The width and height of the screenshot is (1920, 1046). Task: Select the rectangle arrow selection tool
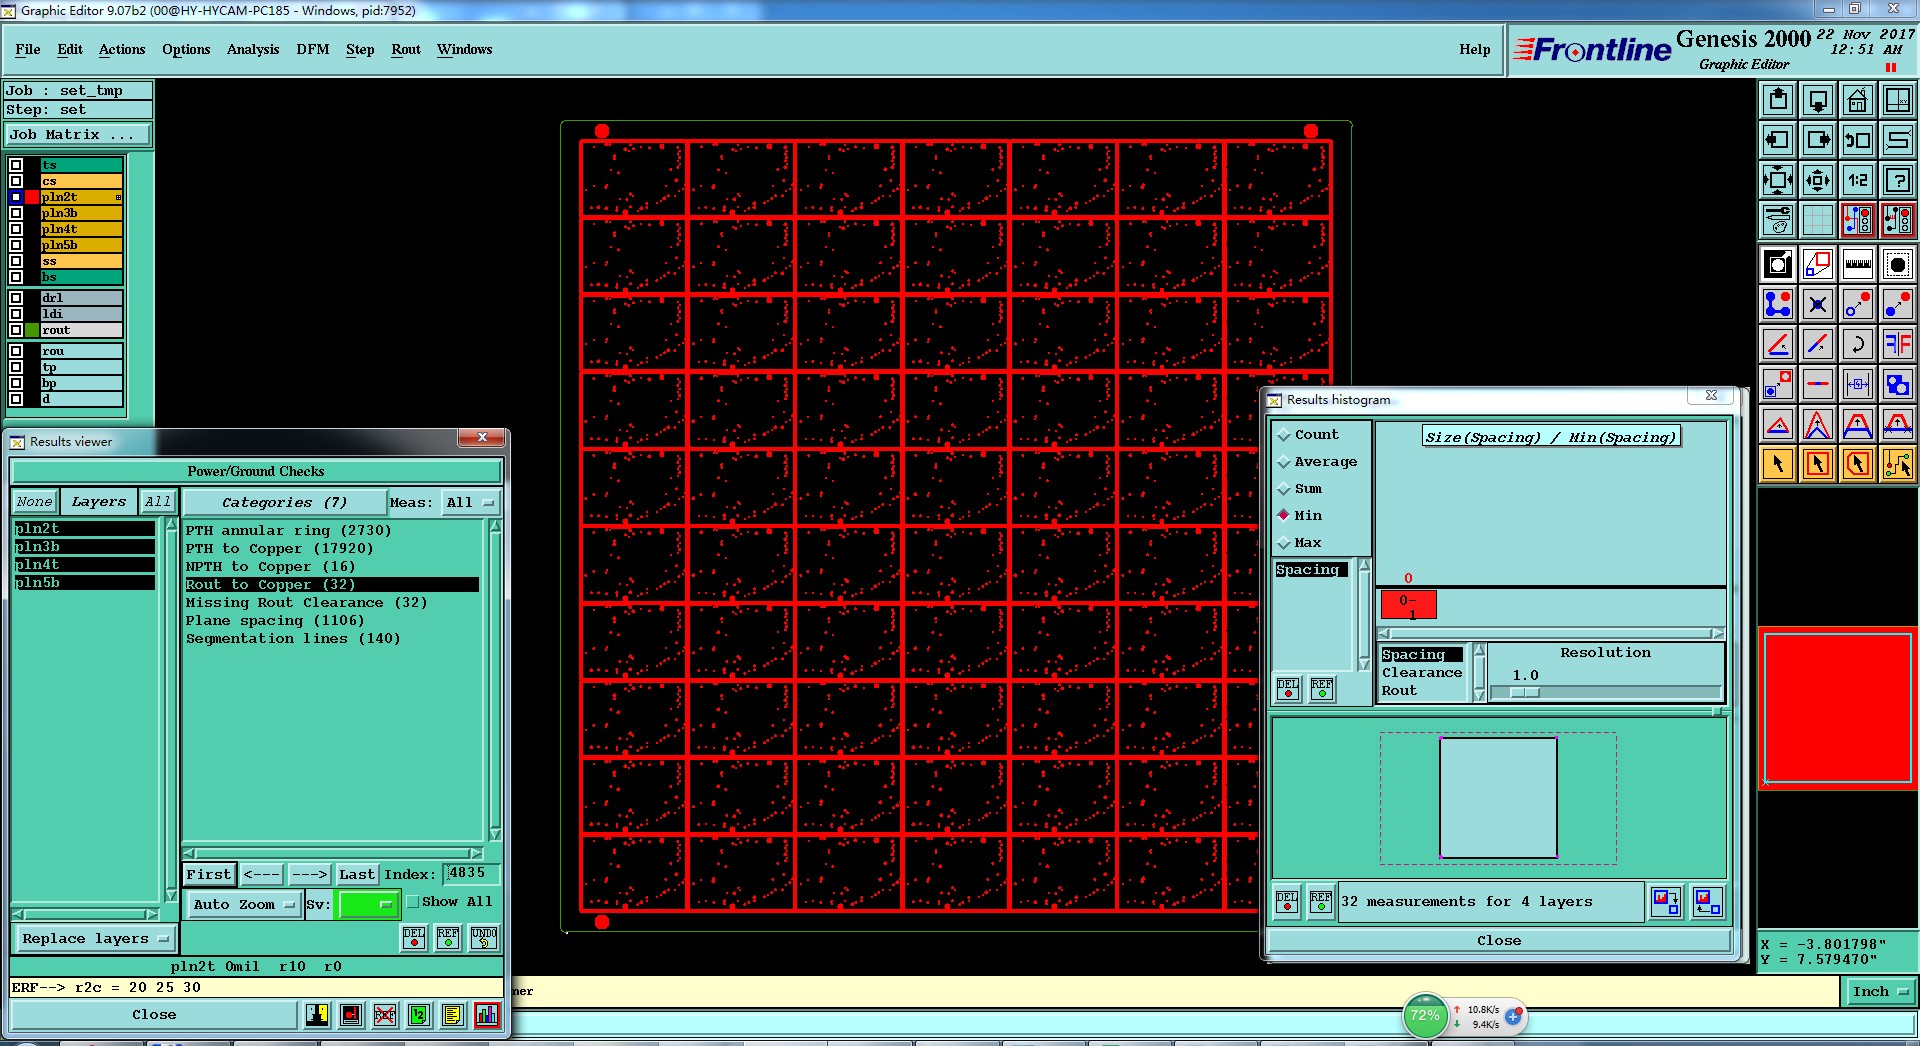click(1817, 464)
